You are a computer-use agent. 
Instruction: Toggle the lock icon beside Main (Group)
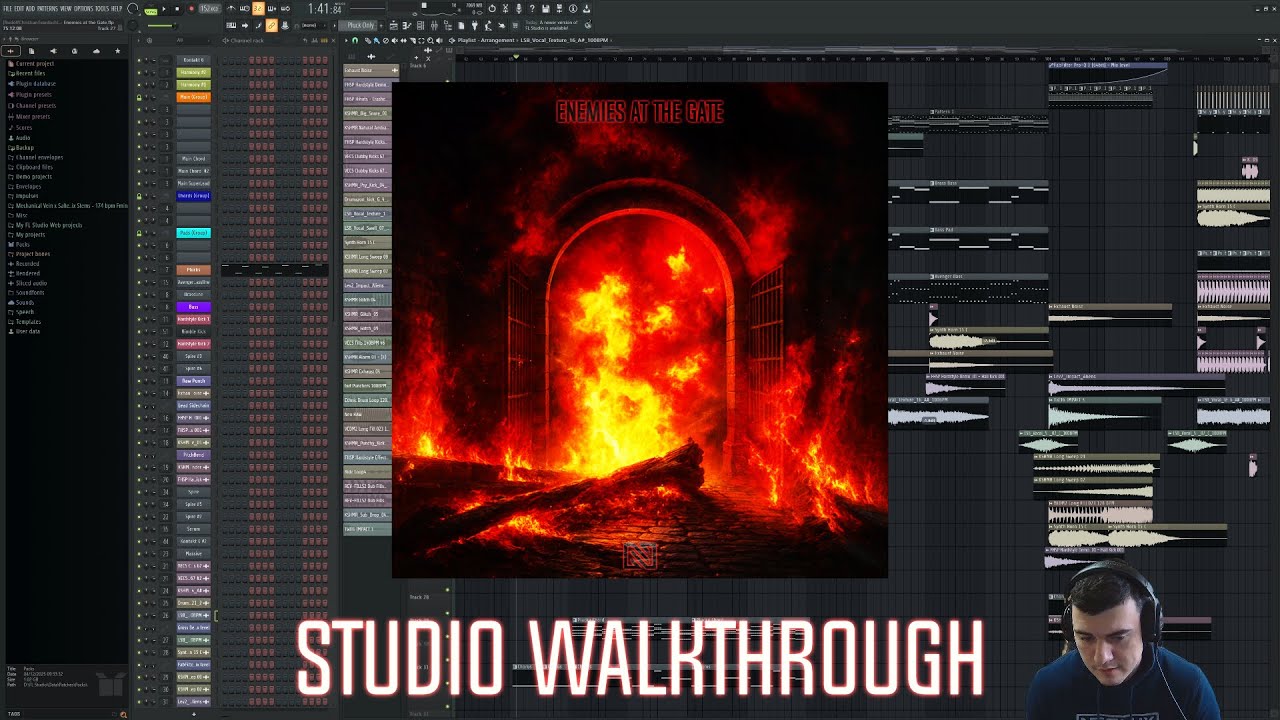[x=139, y=97]
